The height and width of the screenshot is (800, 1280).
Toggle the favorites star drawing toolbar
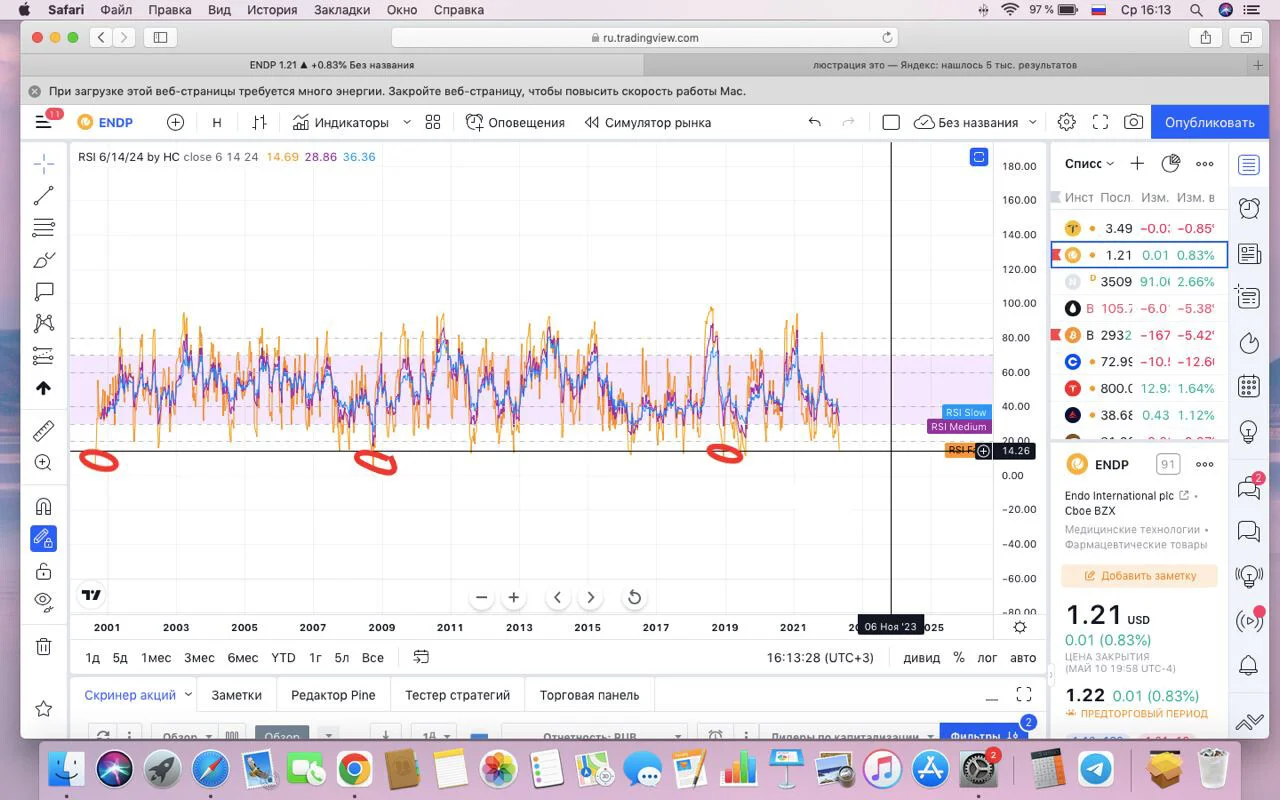pos(44,709)
